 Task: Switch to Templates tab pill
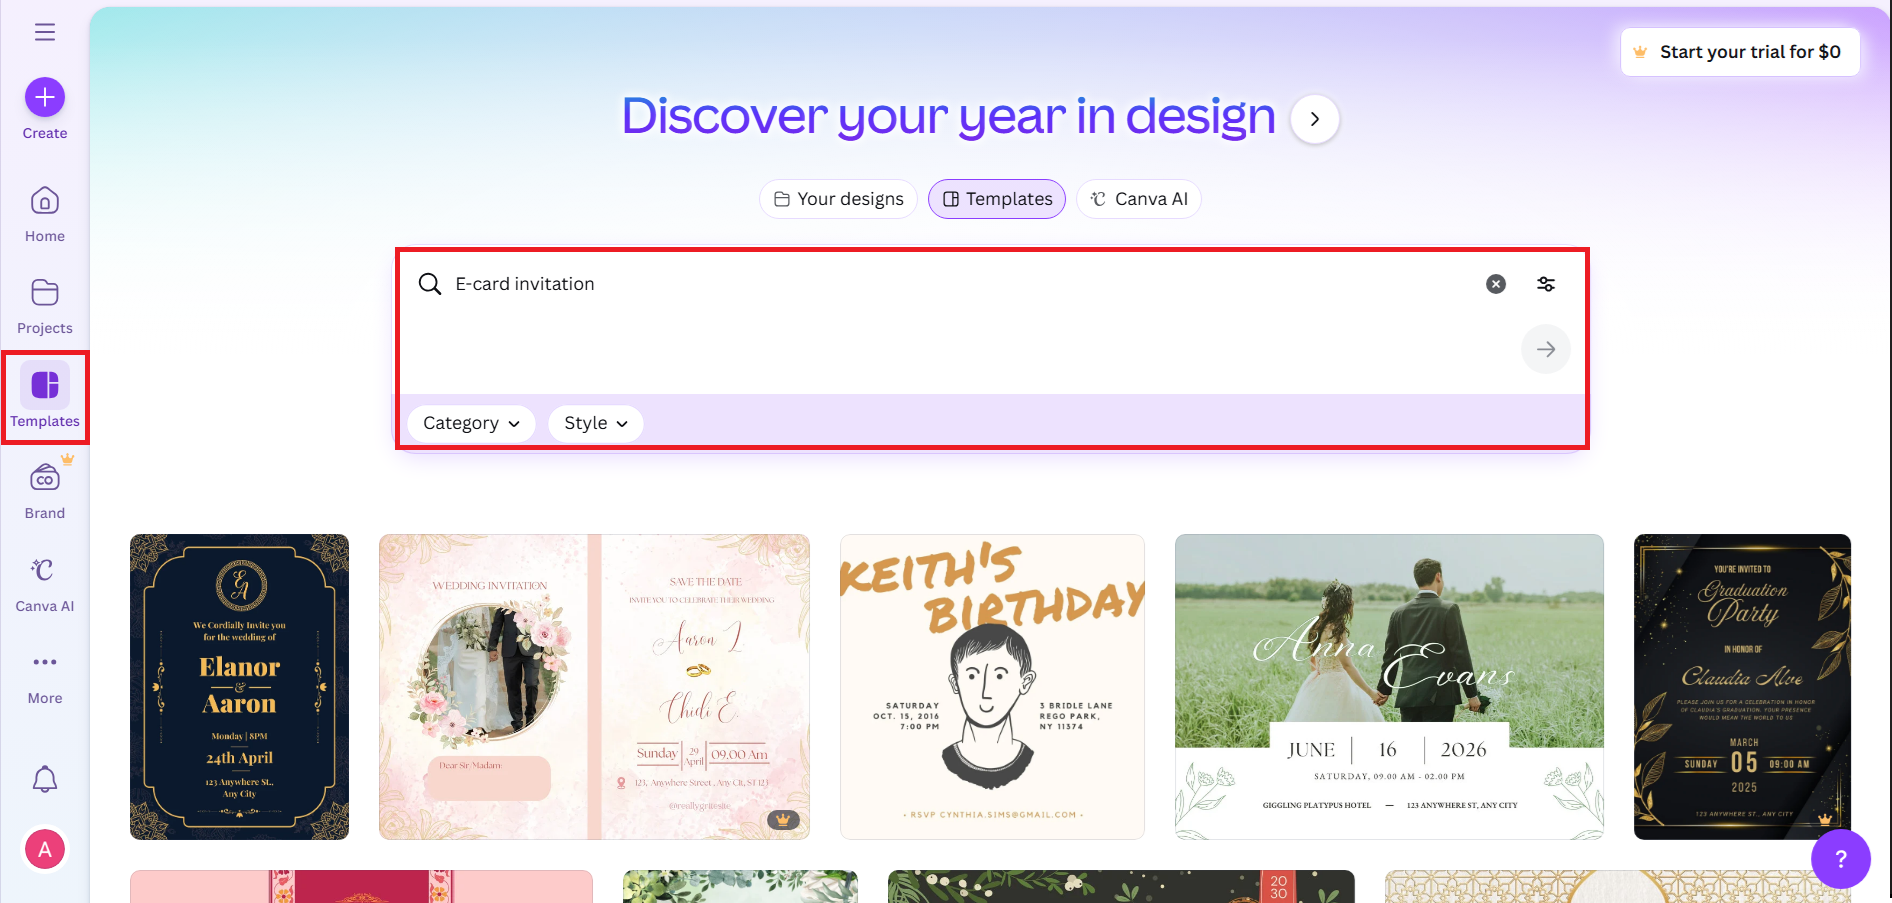[997, 199]
